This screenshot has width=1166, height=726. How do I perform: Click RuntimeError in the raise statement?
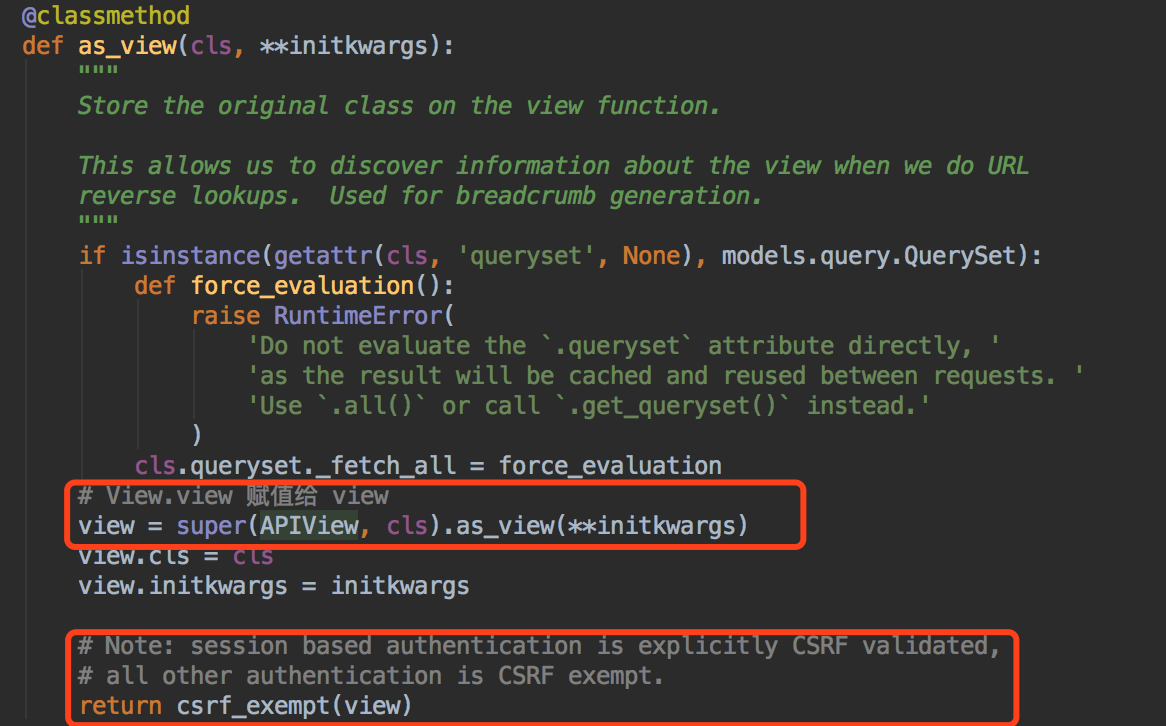tap(357, 316)
